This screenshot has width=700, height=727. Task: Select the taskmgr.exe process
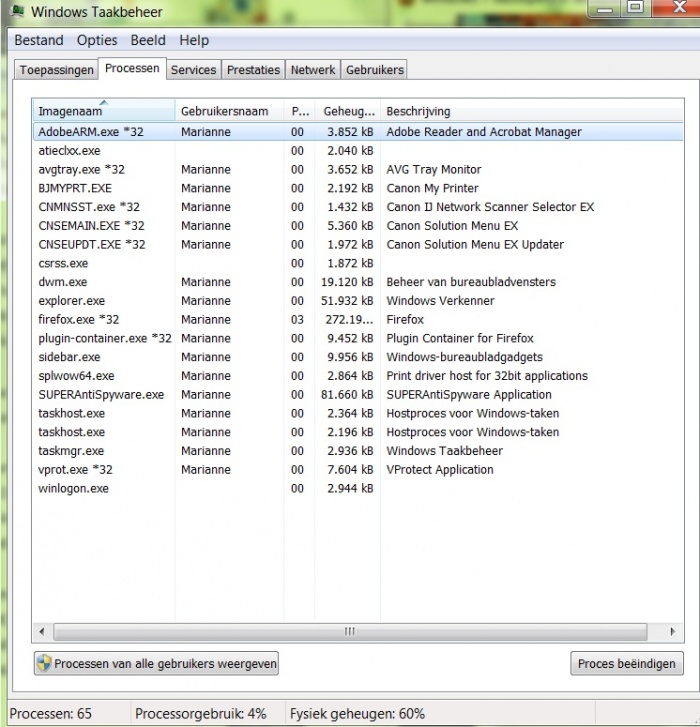point(358,451)
